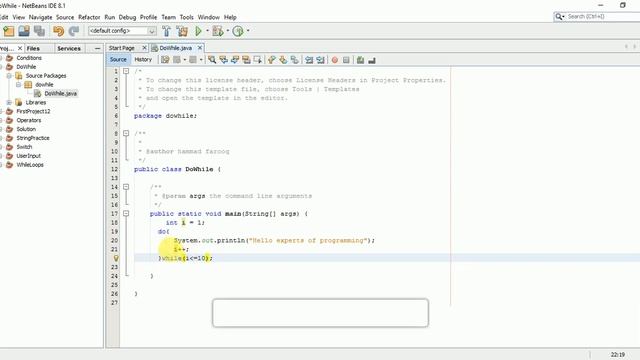Redo the last undone action
Screen dimensions: 640x360
click(x=74, y=31)
